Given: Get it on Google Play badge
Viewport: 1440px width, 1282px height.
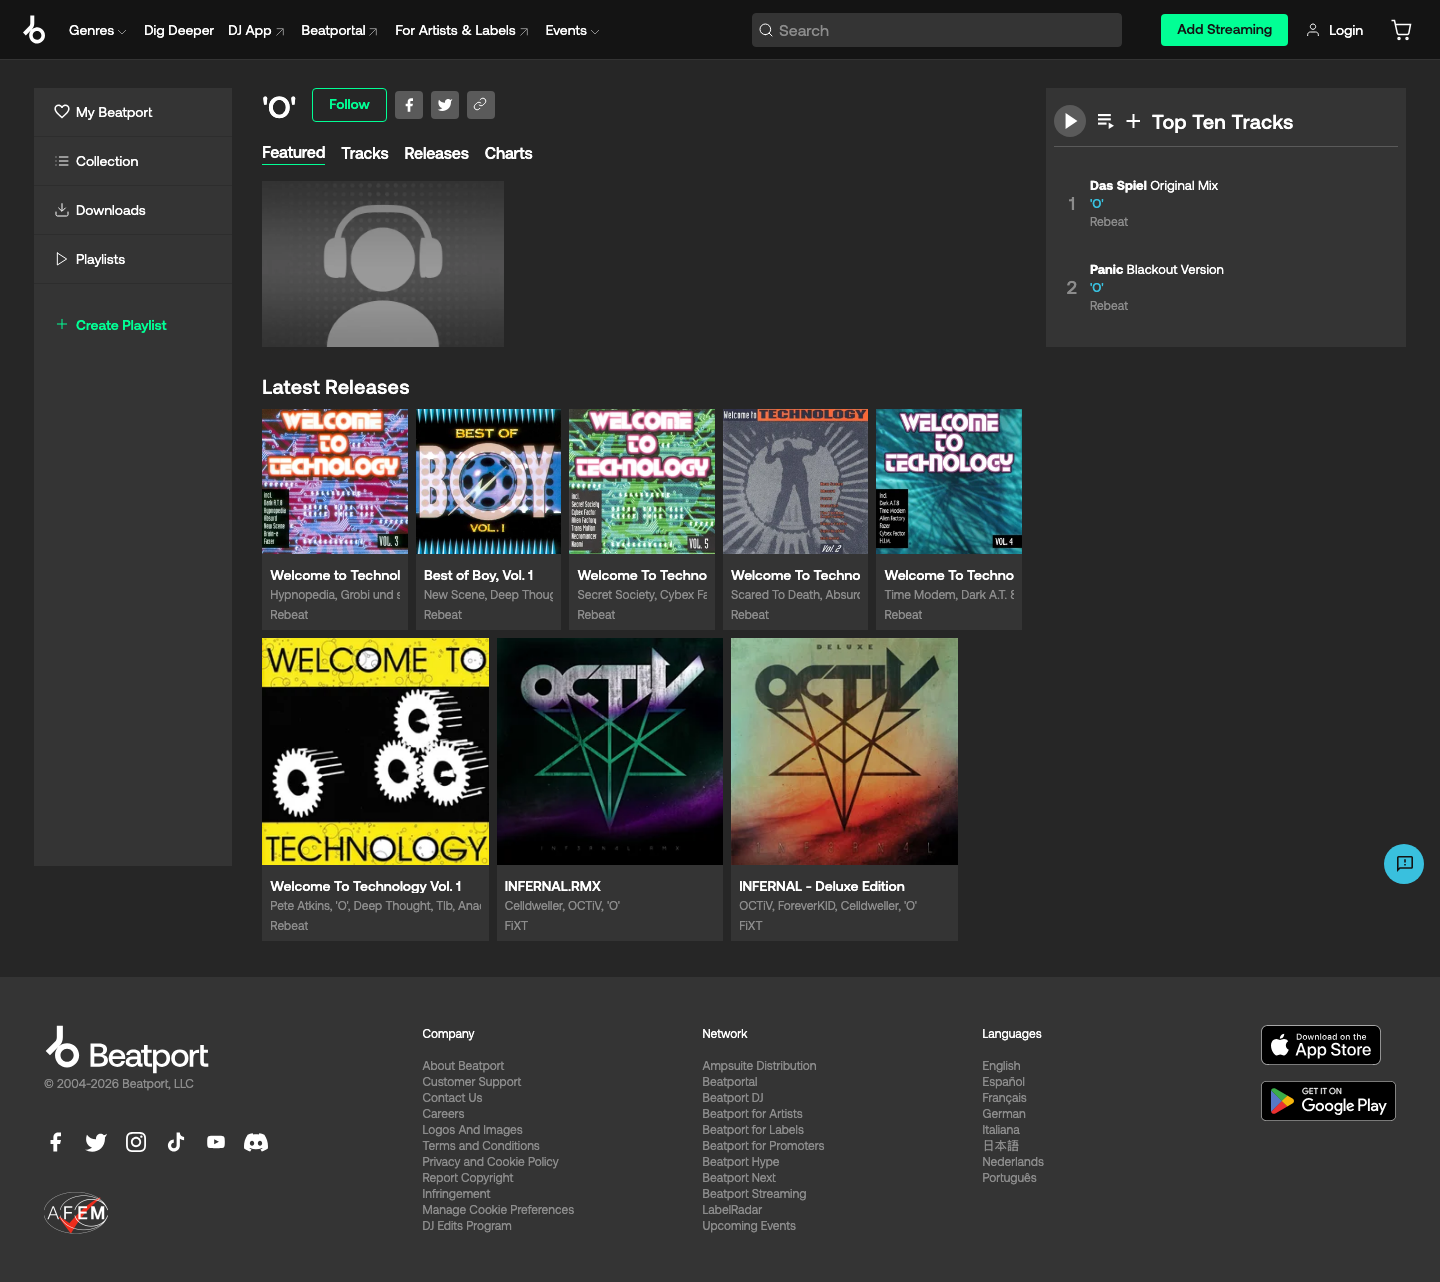Looking at the screenshot, I should coord(1328,1101).
